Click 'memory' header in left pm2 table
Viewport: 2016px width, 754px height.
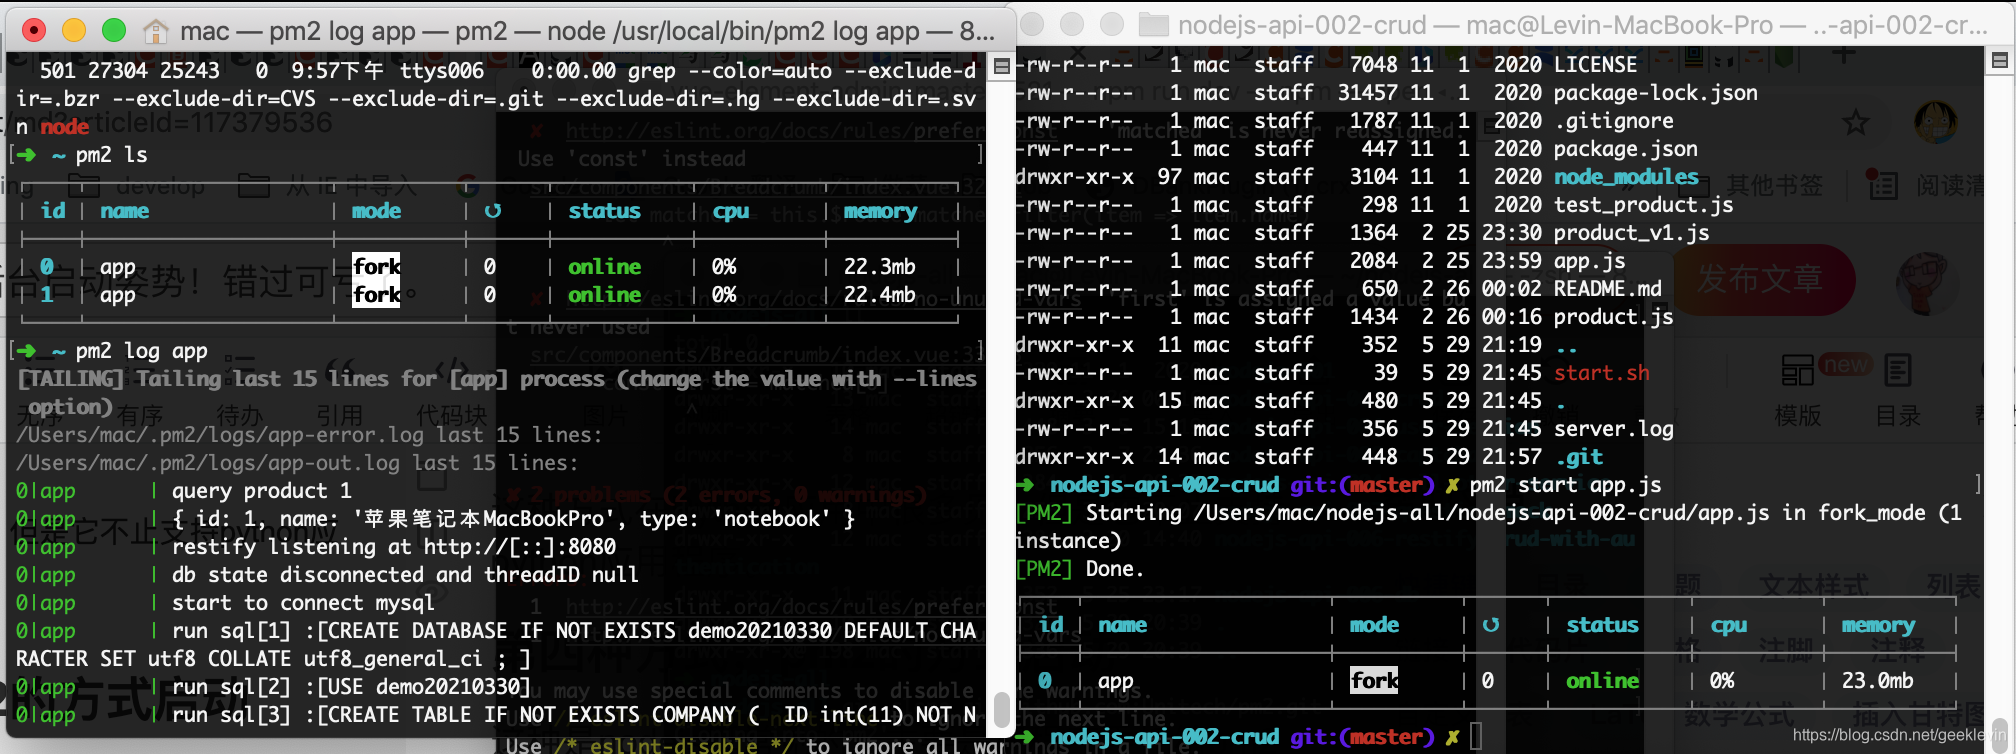tap(880, 211)
